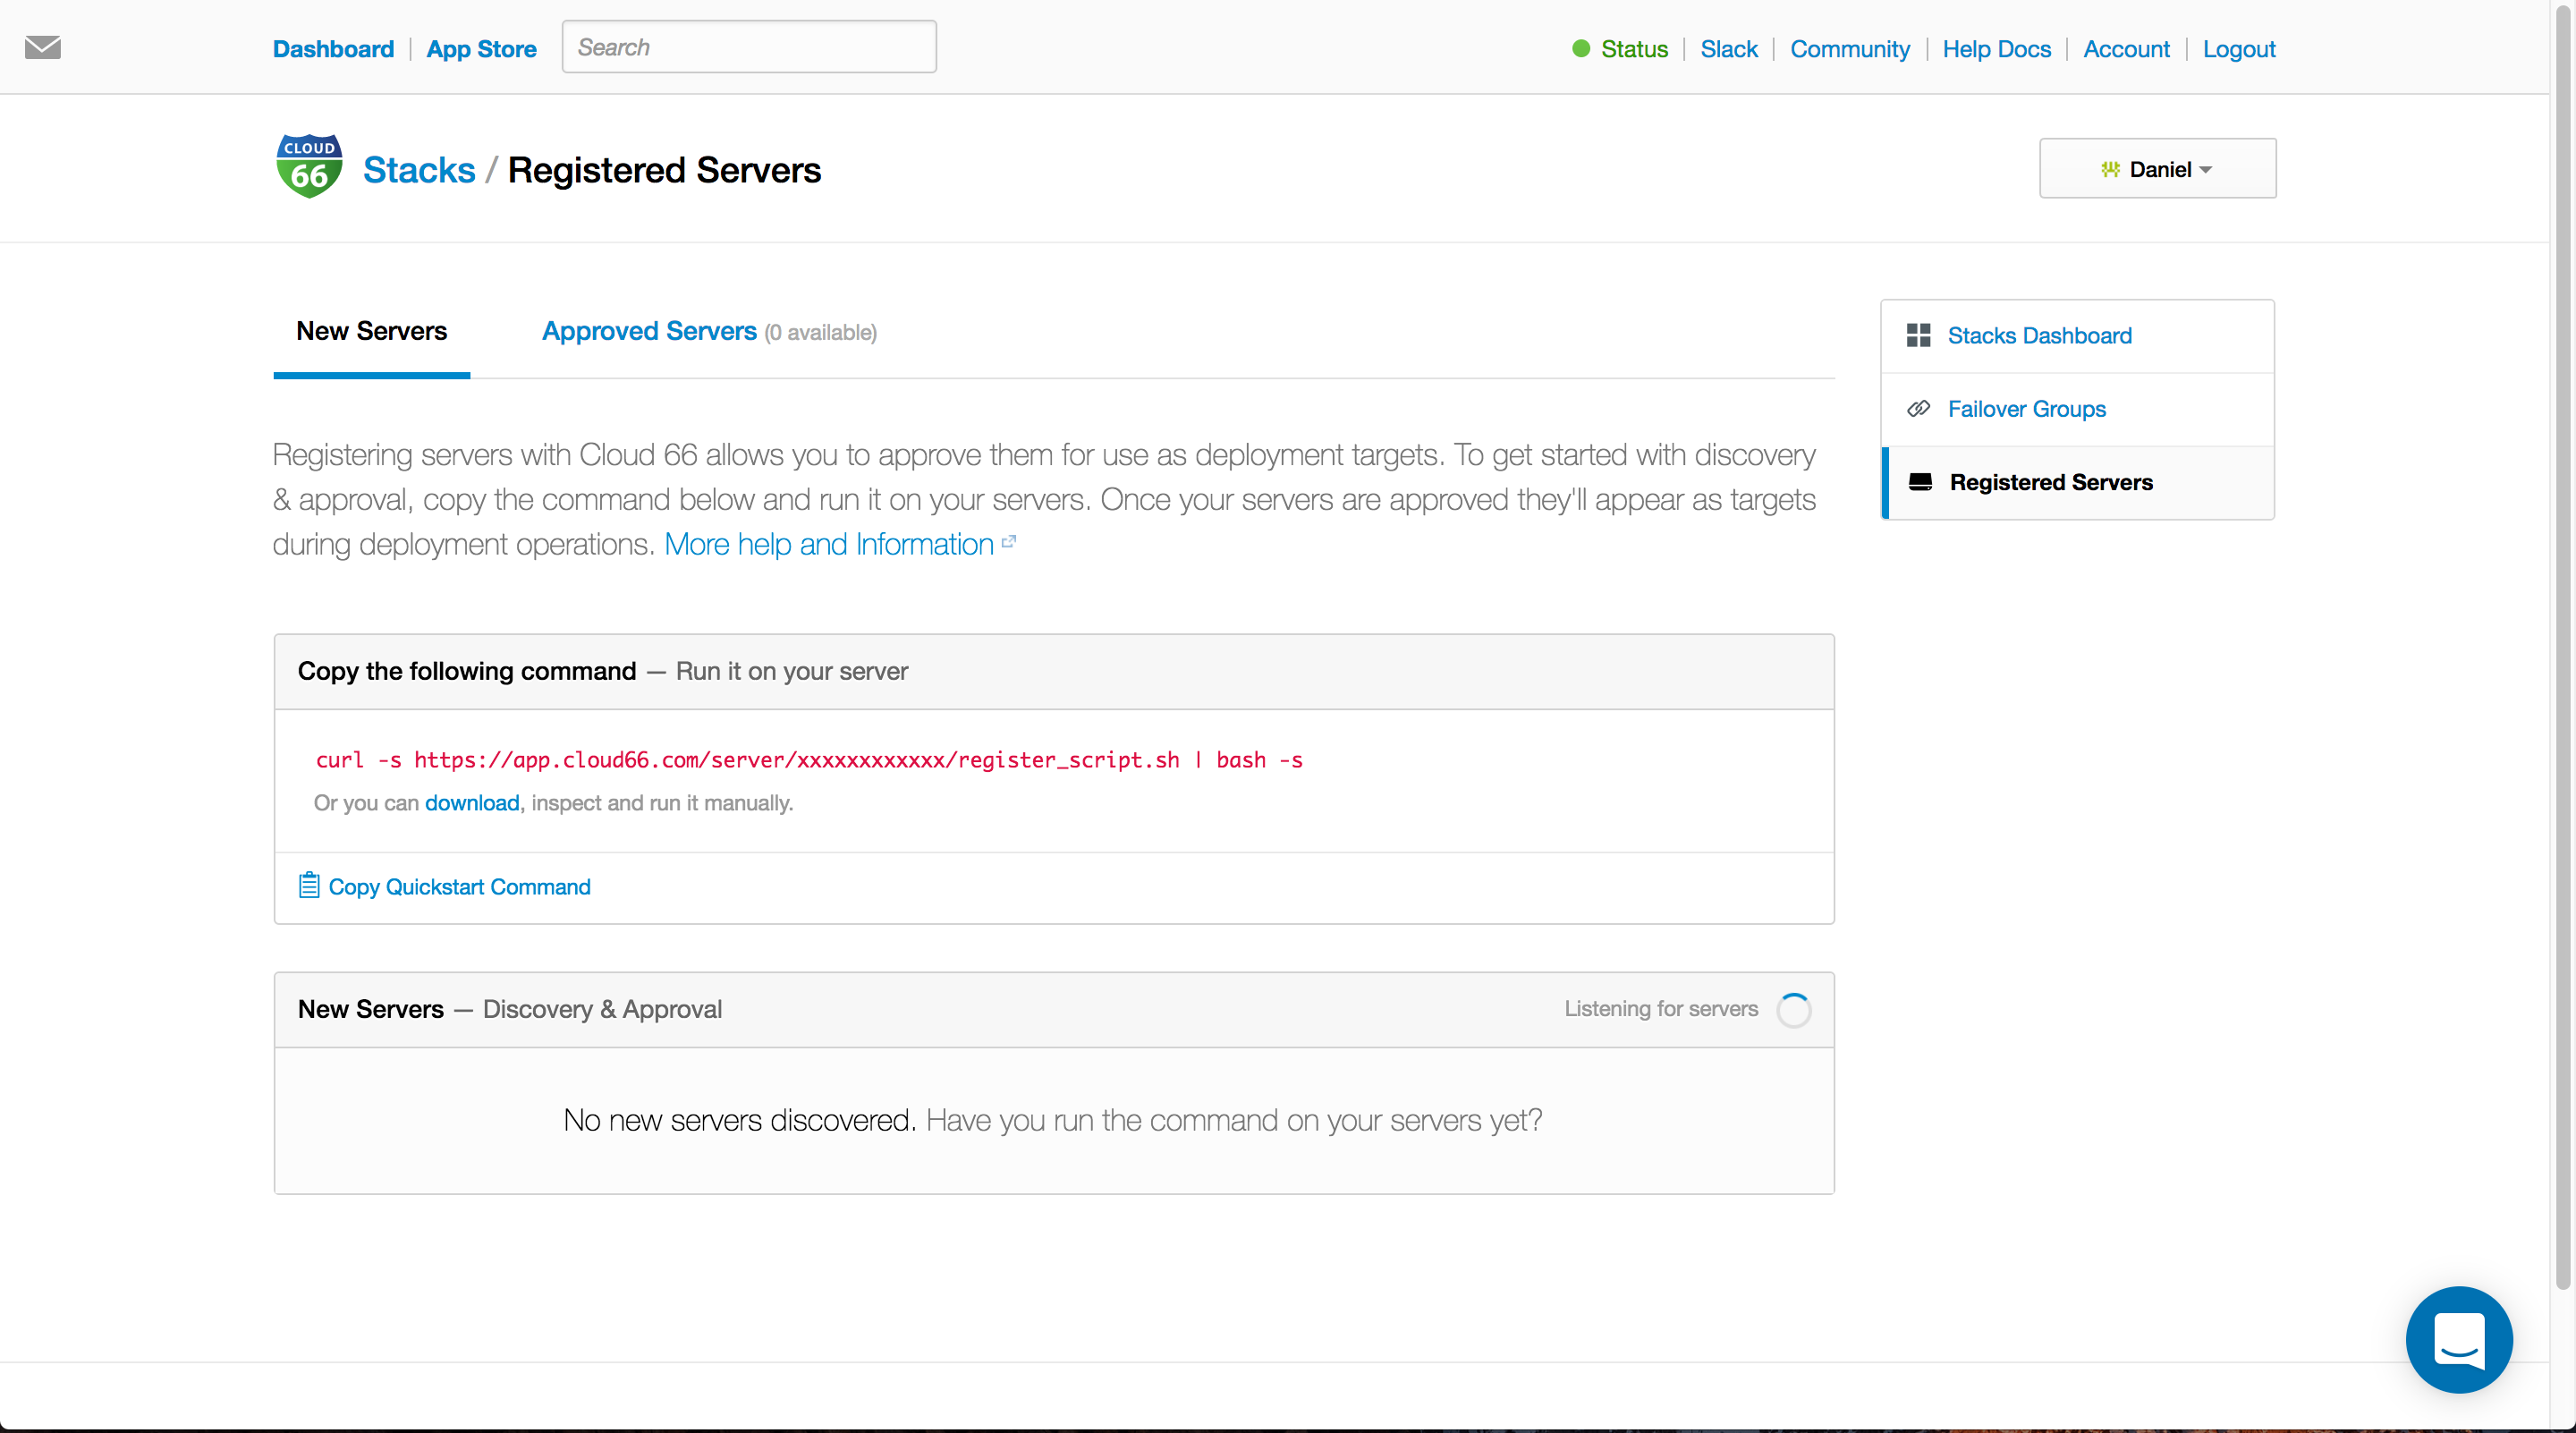The image size is (2576, 1433).
Task: Click the envelope mail icon
Action: tap(43, 47)
